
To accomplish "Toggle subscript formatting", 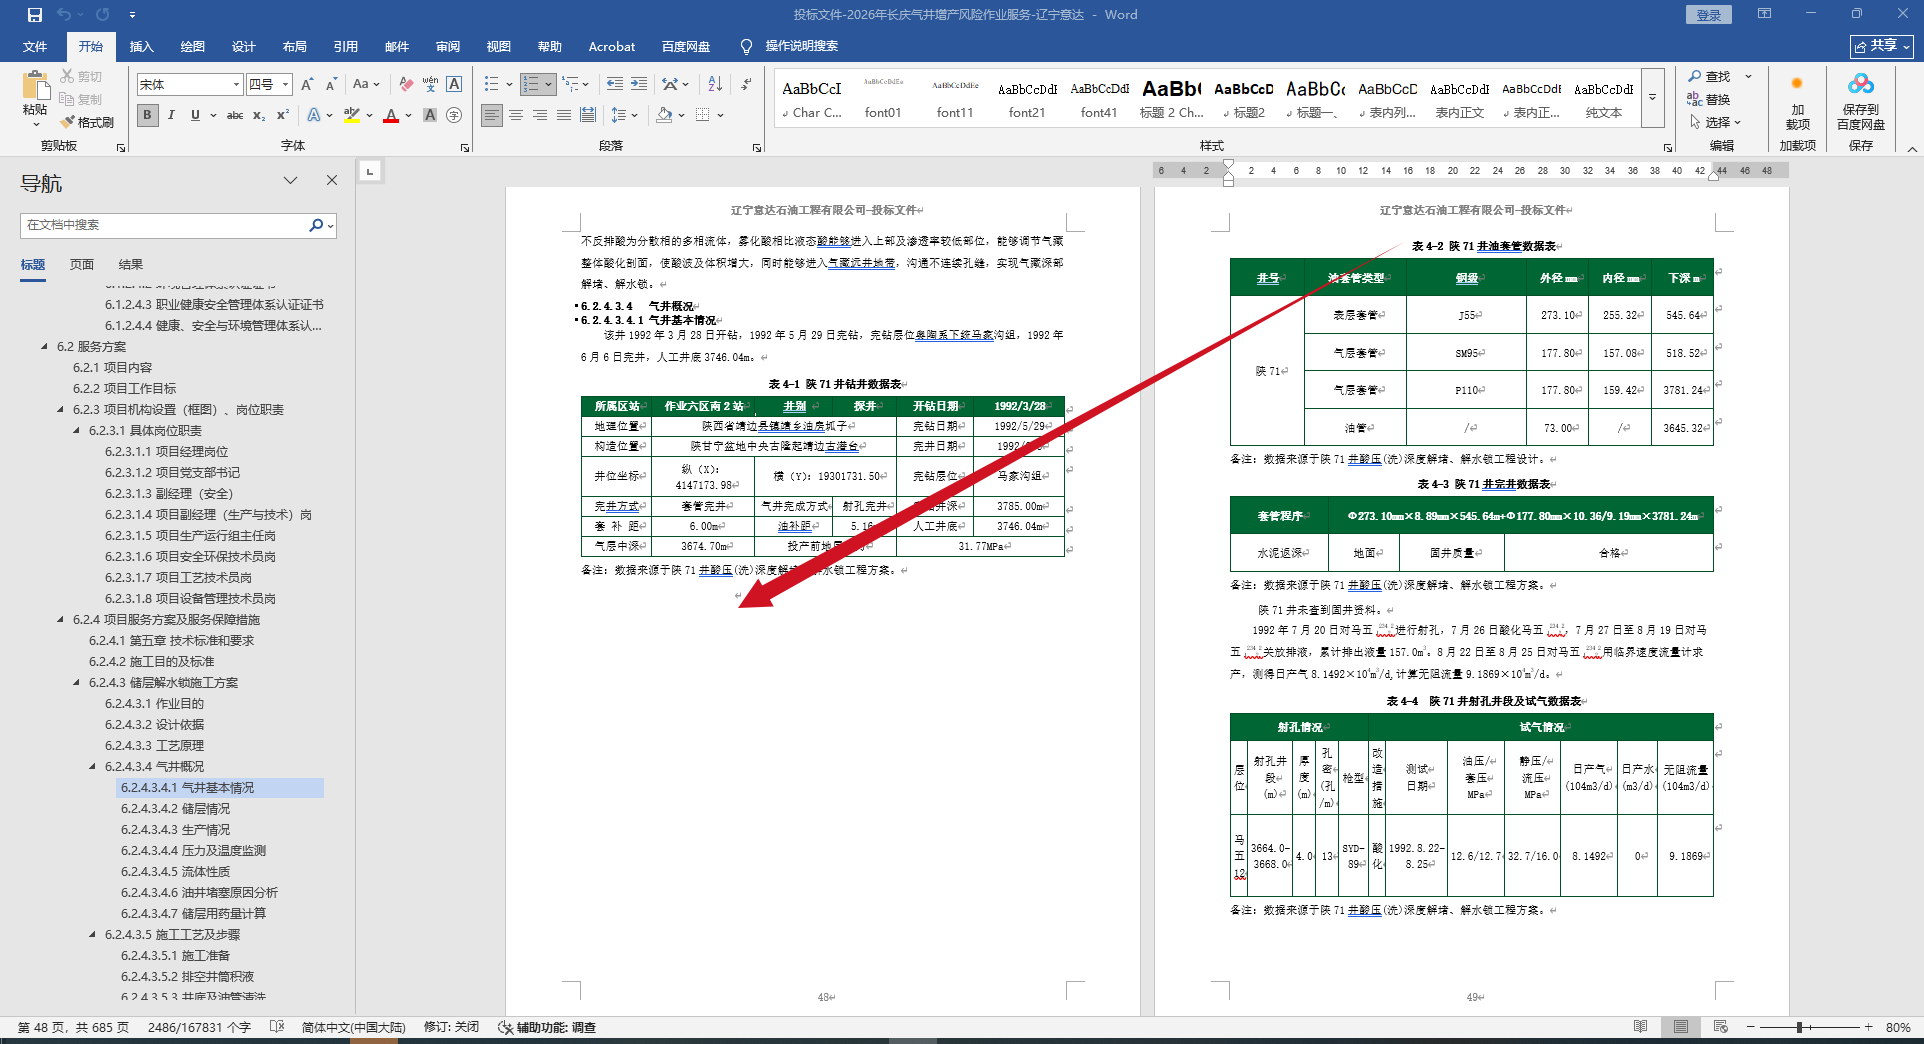I will [x=259, y=115].
